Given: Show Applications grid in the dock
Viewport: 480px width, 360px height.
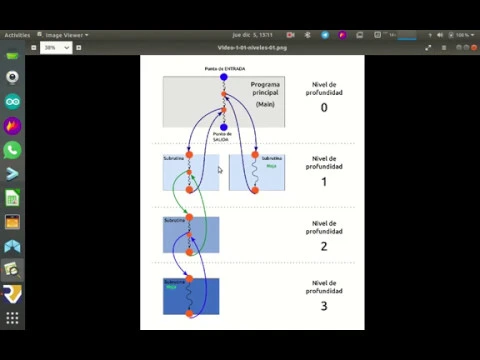Looking at the screenshot, I should pos(12,318).
